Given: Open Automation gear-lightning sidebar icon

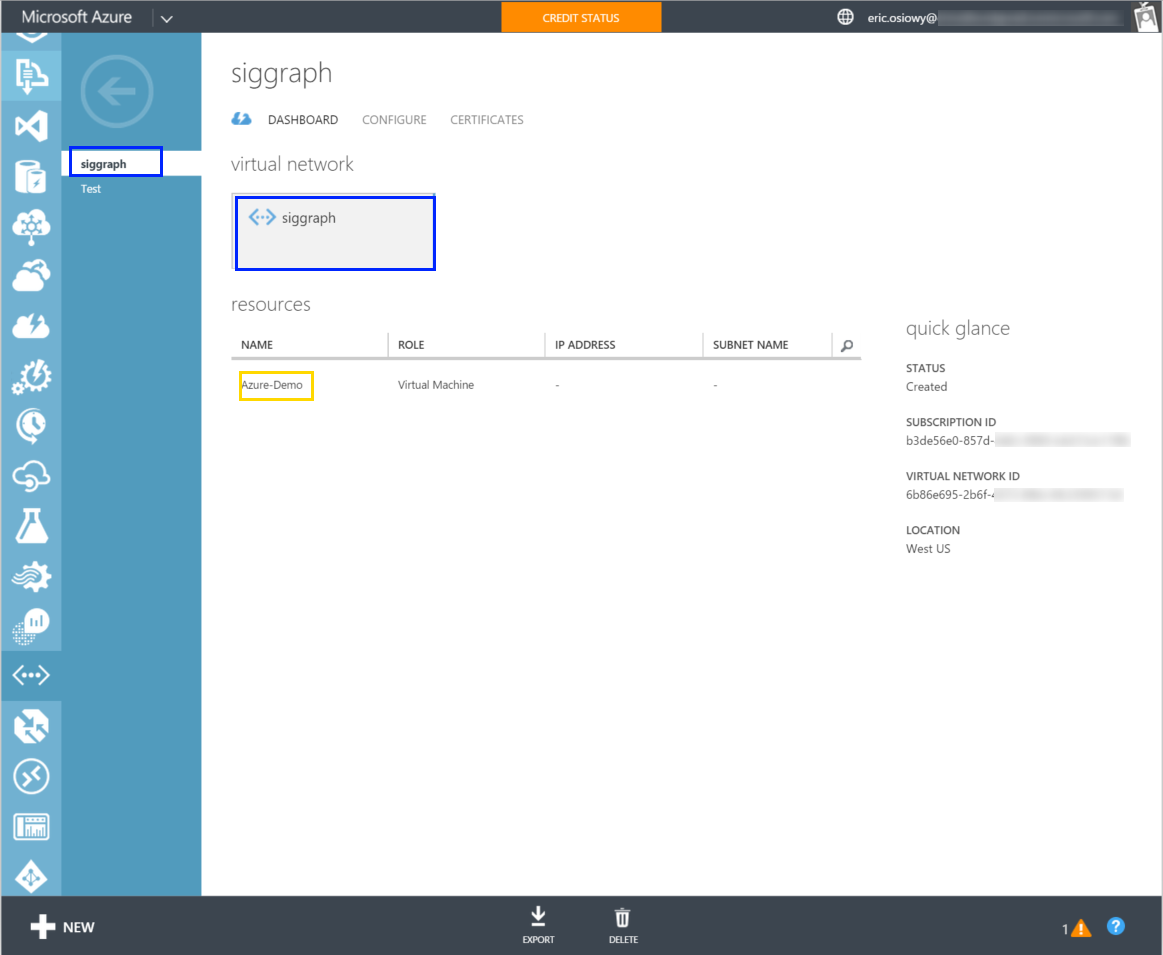Looking at the screenshot, I should pyautogui.click(x=31, y=376).
